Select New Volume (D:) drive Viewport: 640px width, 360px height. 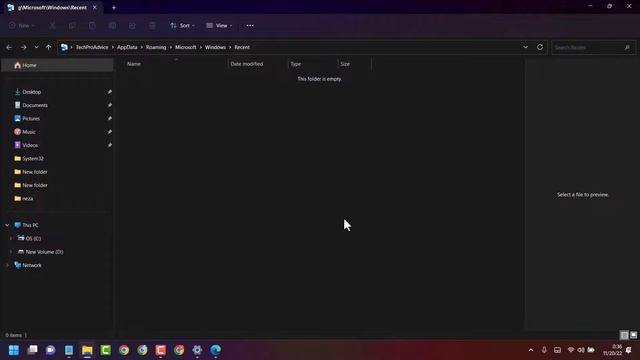click(44, 252)
